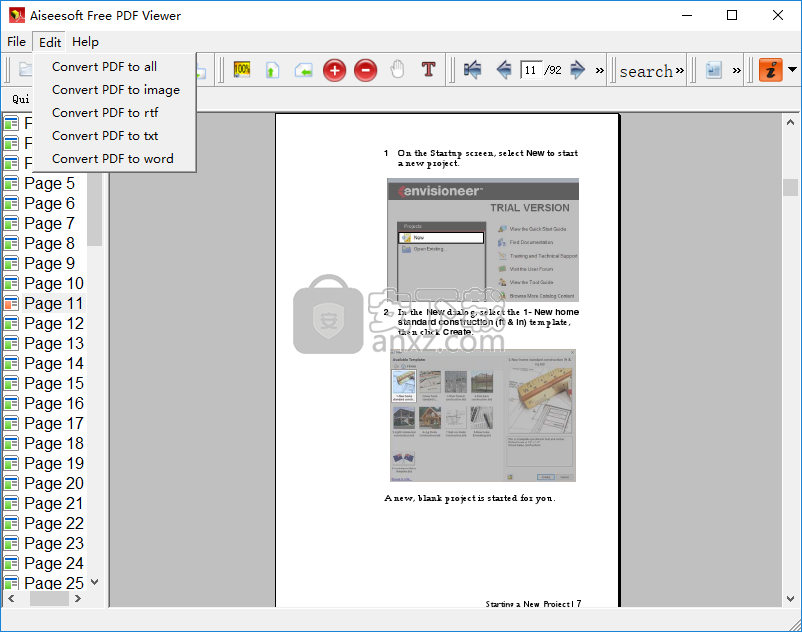Click the page view mode icon
This screenshot has height=632, width=802.
pyautogui.click(x=714, y=70)
